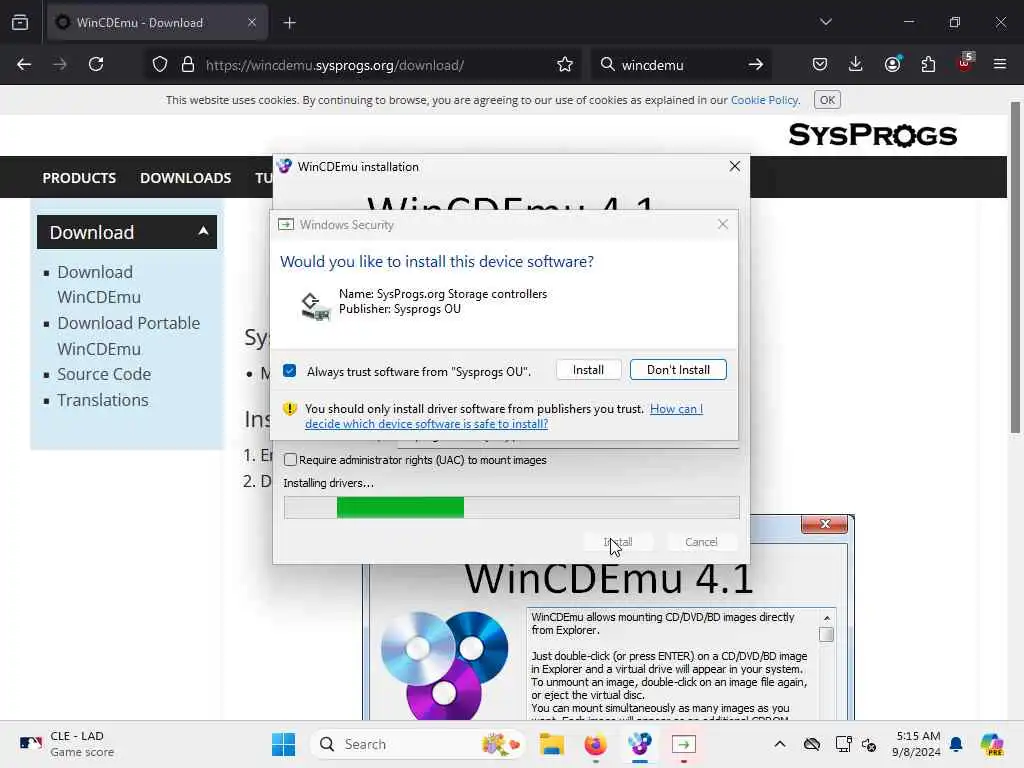Click the search magnifier icon in search box

(x=607, y=65)
